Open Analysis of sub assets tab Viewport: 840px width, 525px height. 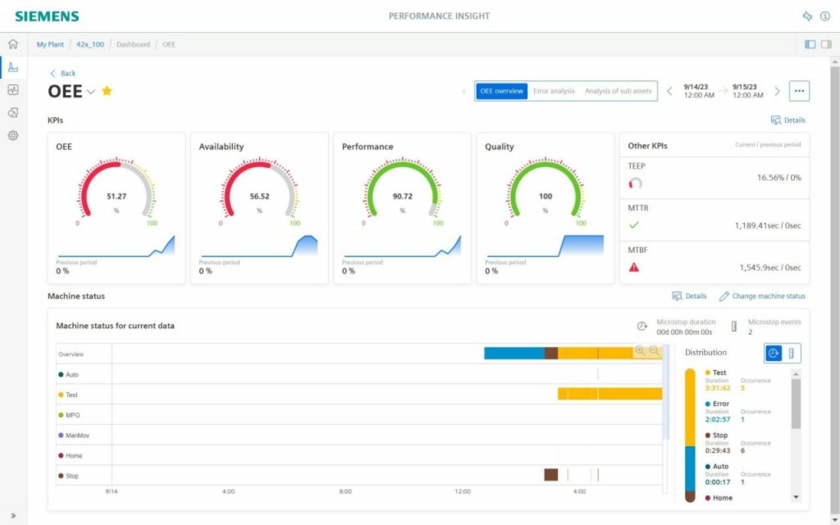click(x=618, y=91)
